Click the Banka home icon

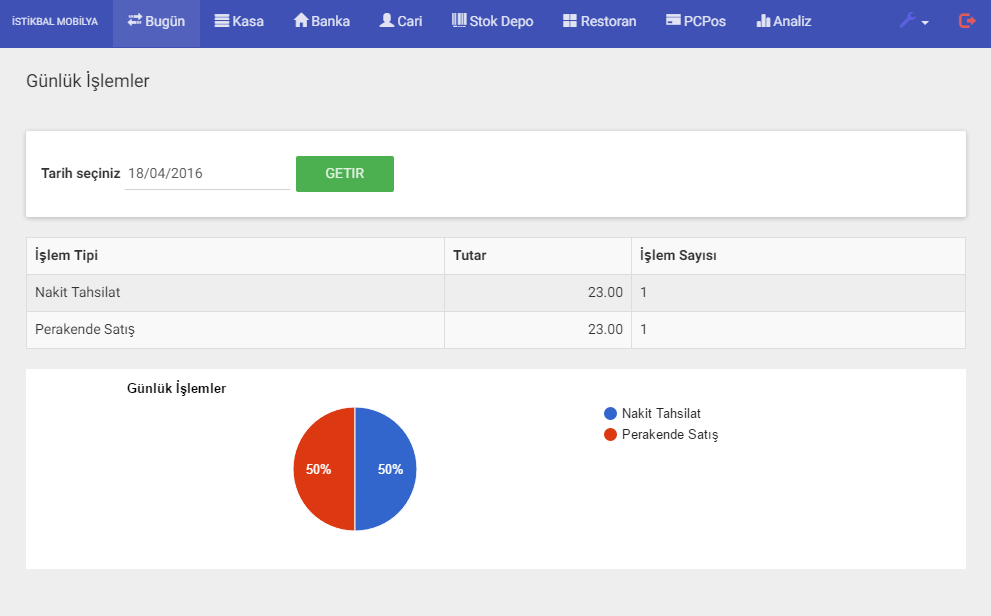pos(301,20)
